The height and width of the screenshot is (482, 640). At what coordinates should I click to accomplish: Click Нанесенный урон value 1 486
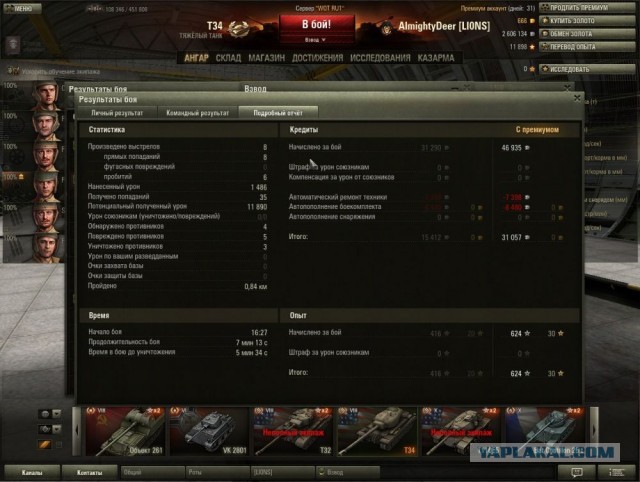coord(259,187)
